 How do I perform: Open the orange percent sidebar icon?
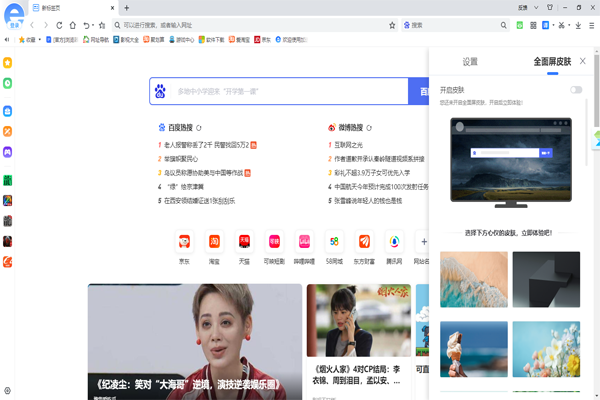point(8,131)
